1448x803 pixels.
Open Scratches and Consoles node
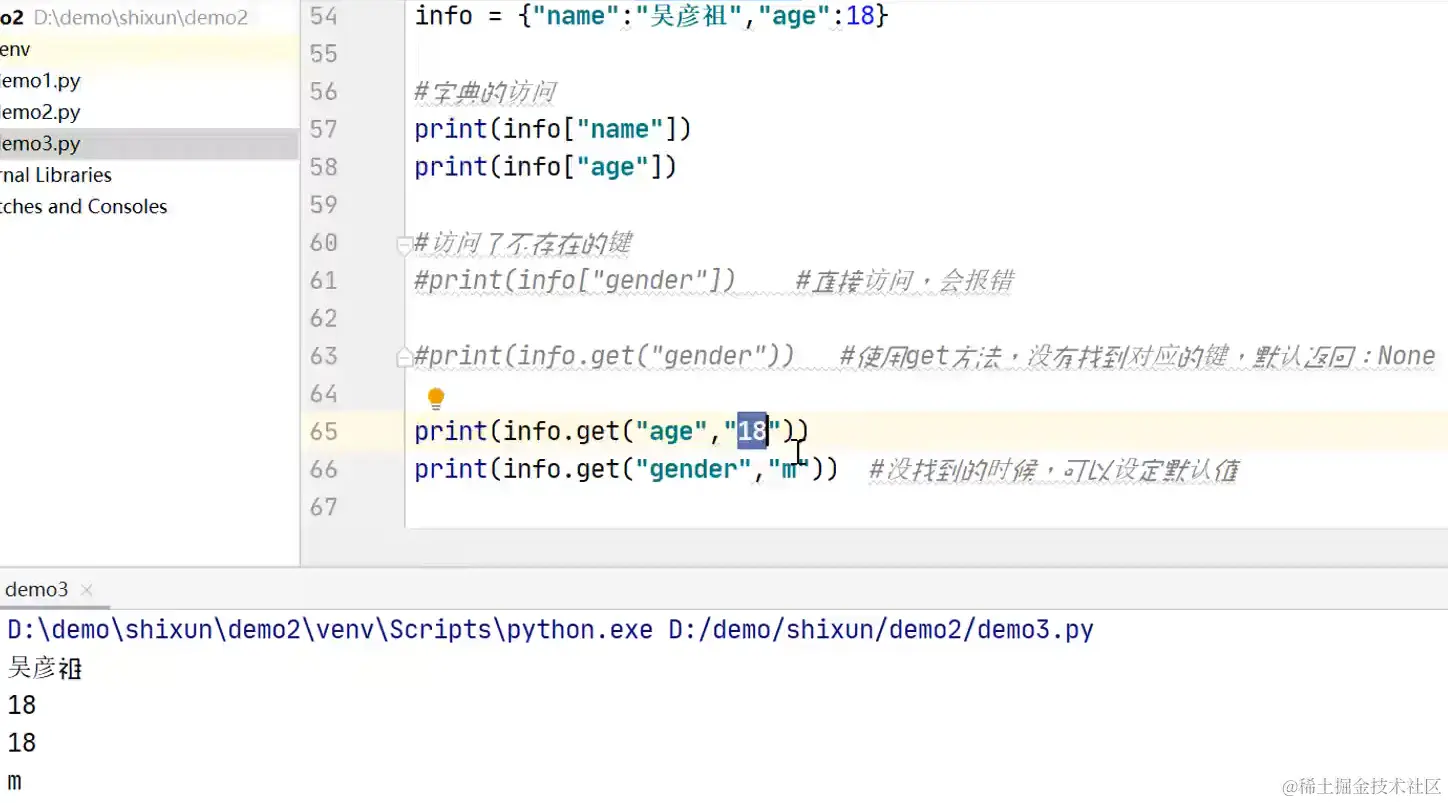[84, 207]
